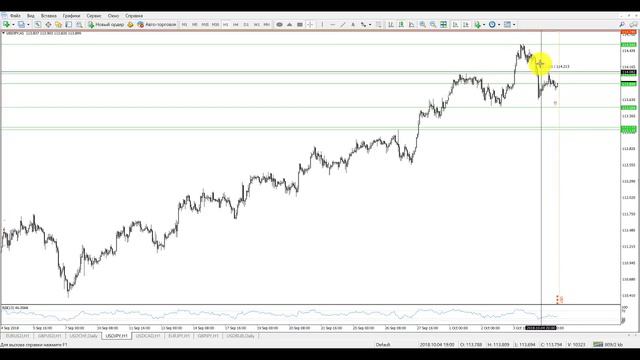
Task: Select the horizontal line tool
Action: pos(332,24)
